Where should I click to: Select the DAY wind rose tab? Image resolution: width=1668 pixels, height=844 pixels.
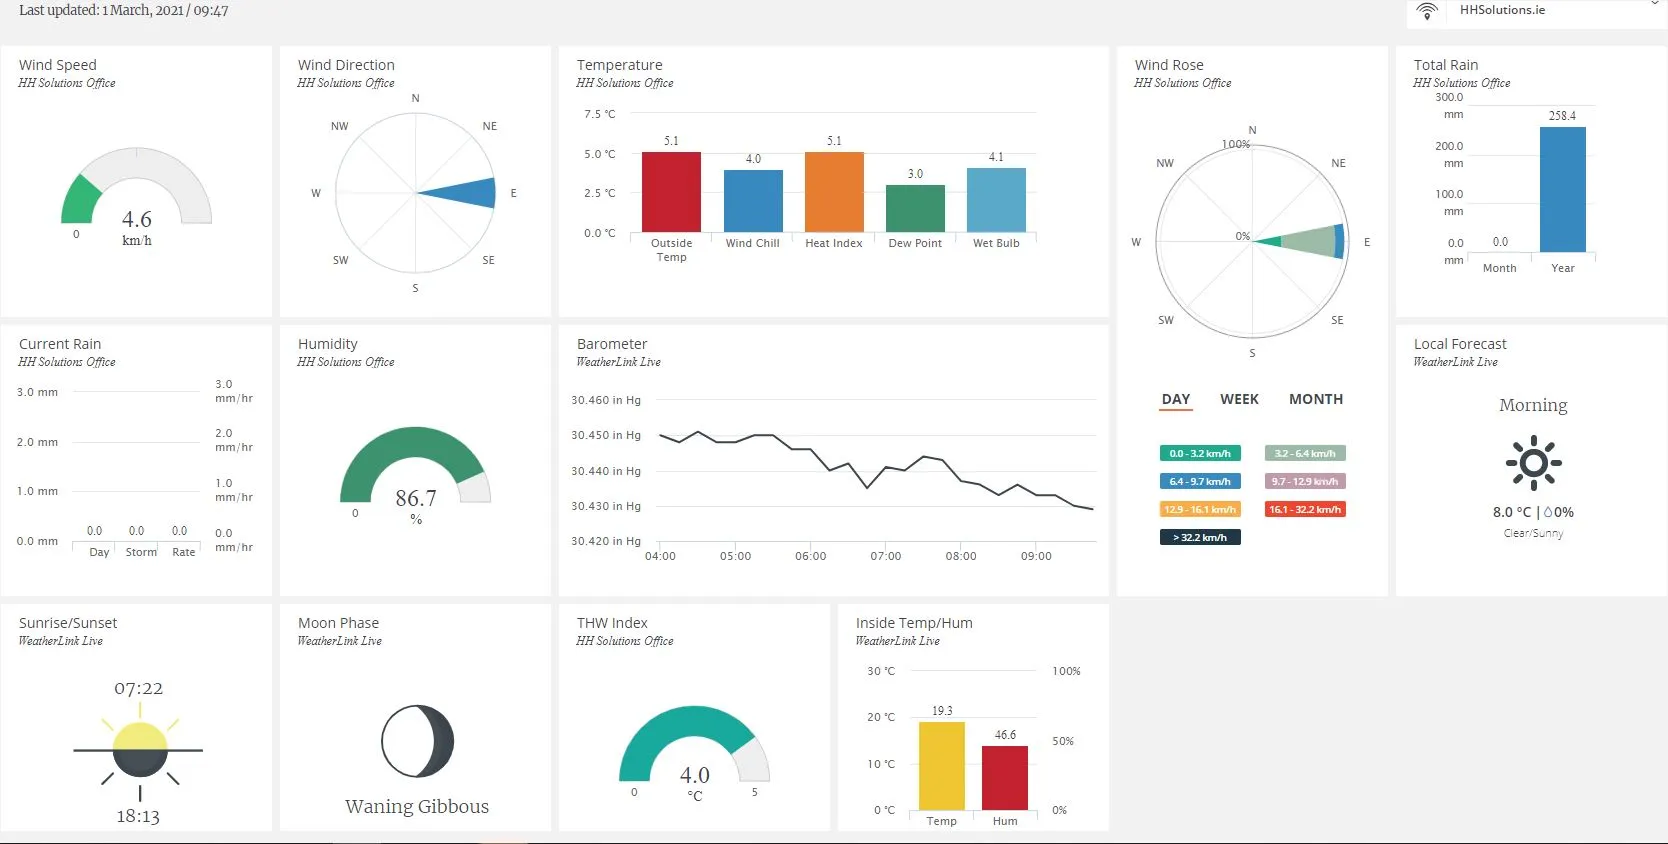pyautogui.click(x=1176, y=400)
